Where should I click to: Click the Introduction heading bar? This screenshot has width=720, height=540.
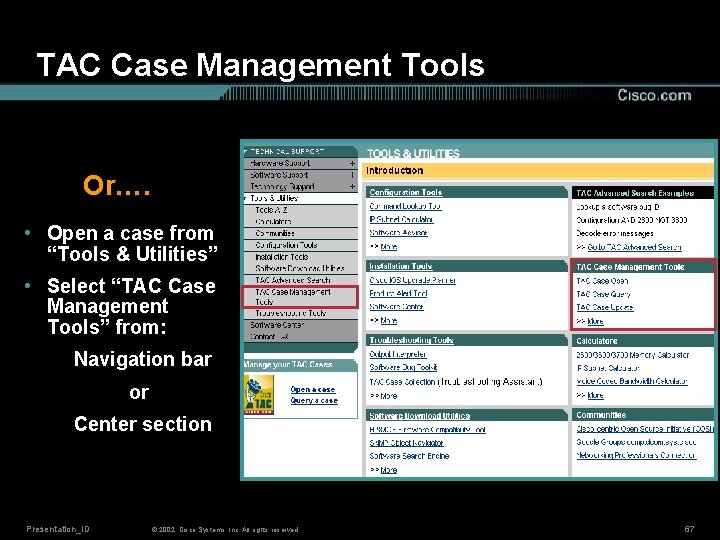[x=538, y=171]
